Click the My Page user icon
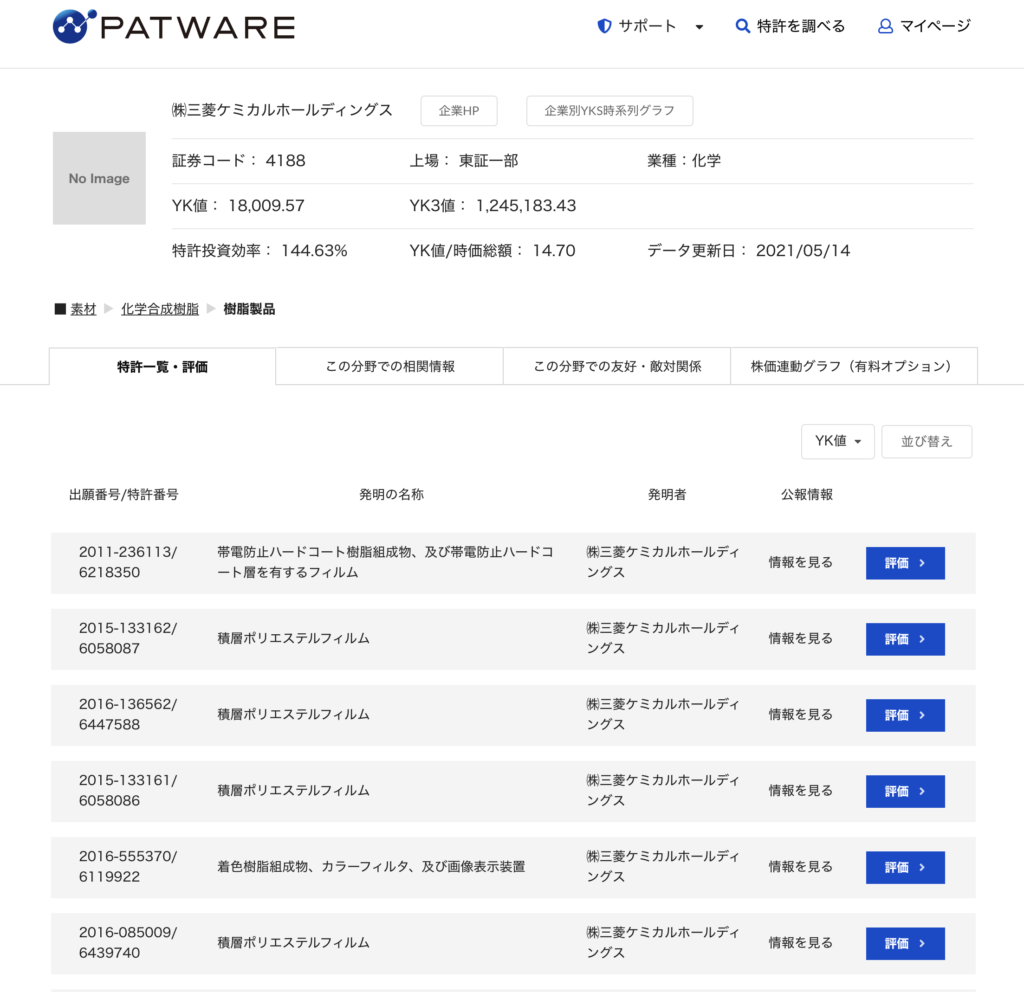The height and width of the screenshot is (992, 1024). click(x=885, y=26)
